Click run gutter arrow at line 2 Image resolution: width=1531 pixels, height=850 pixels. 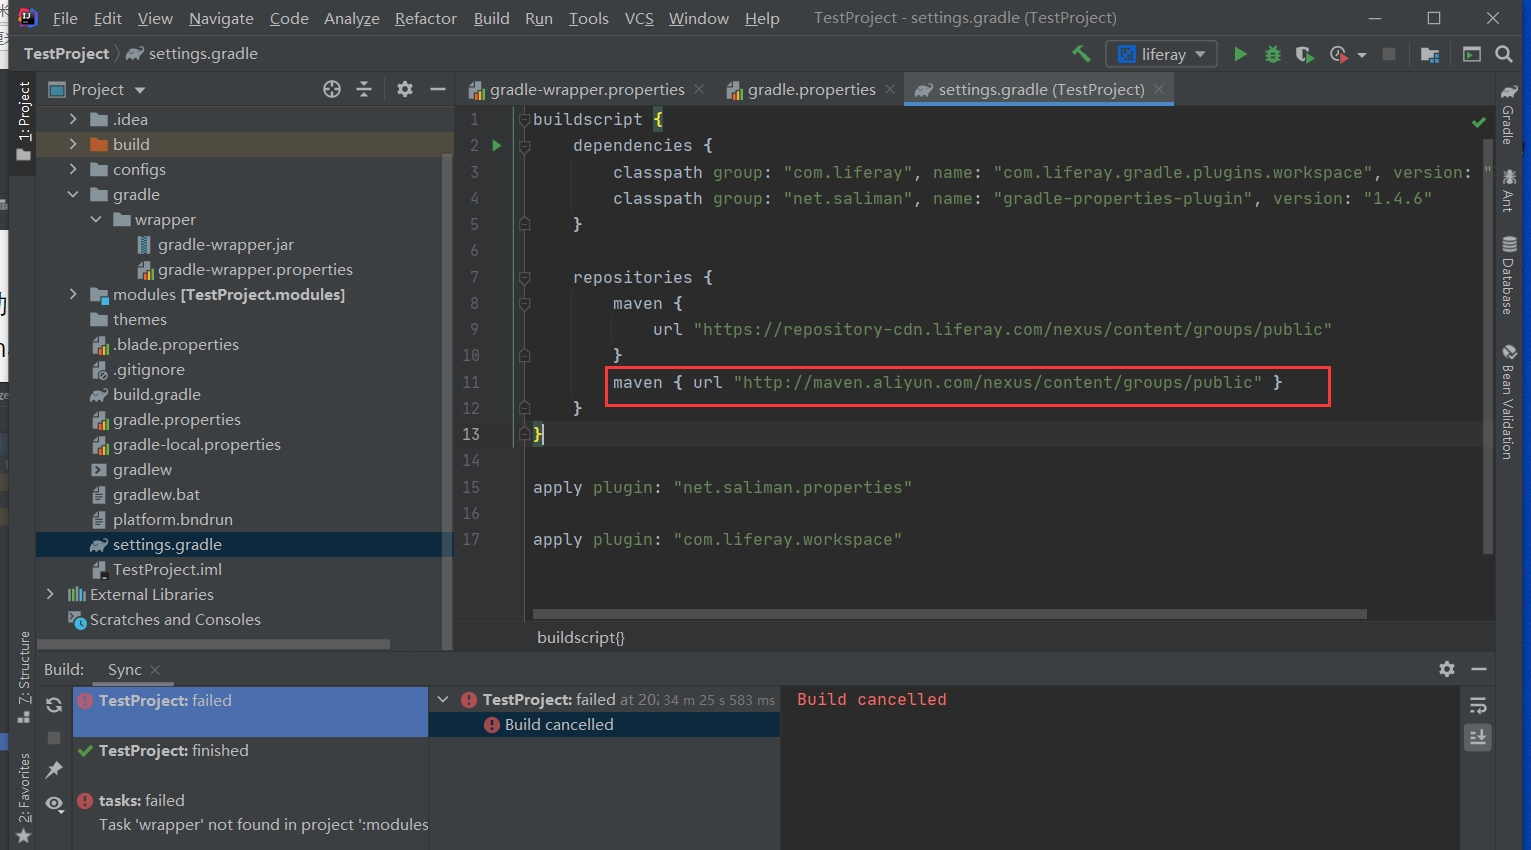pyautogui.click(x=496, y=146)
